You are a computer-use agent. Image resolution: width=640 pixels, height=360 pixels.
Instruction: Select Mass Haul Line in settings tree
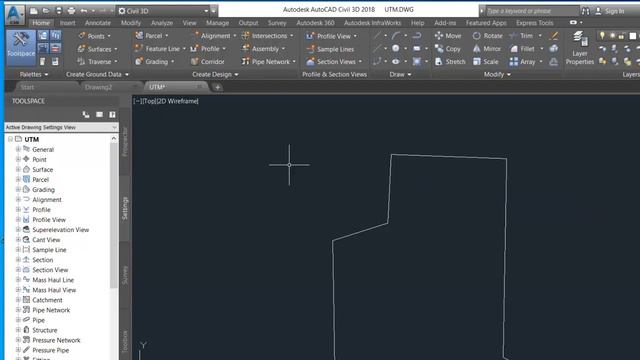53,280
